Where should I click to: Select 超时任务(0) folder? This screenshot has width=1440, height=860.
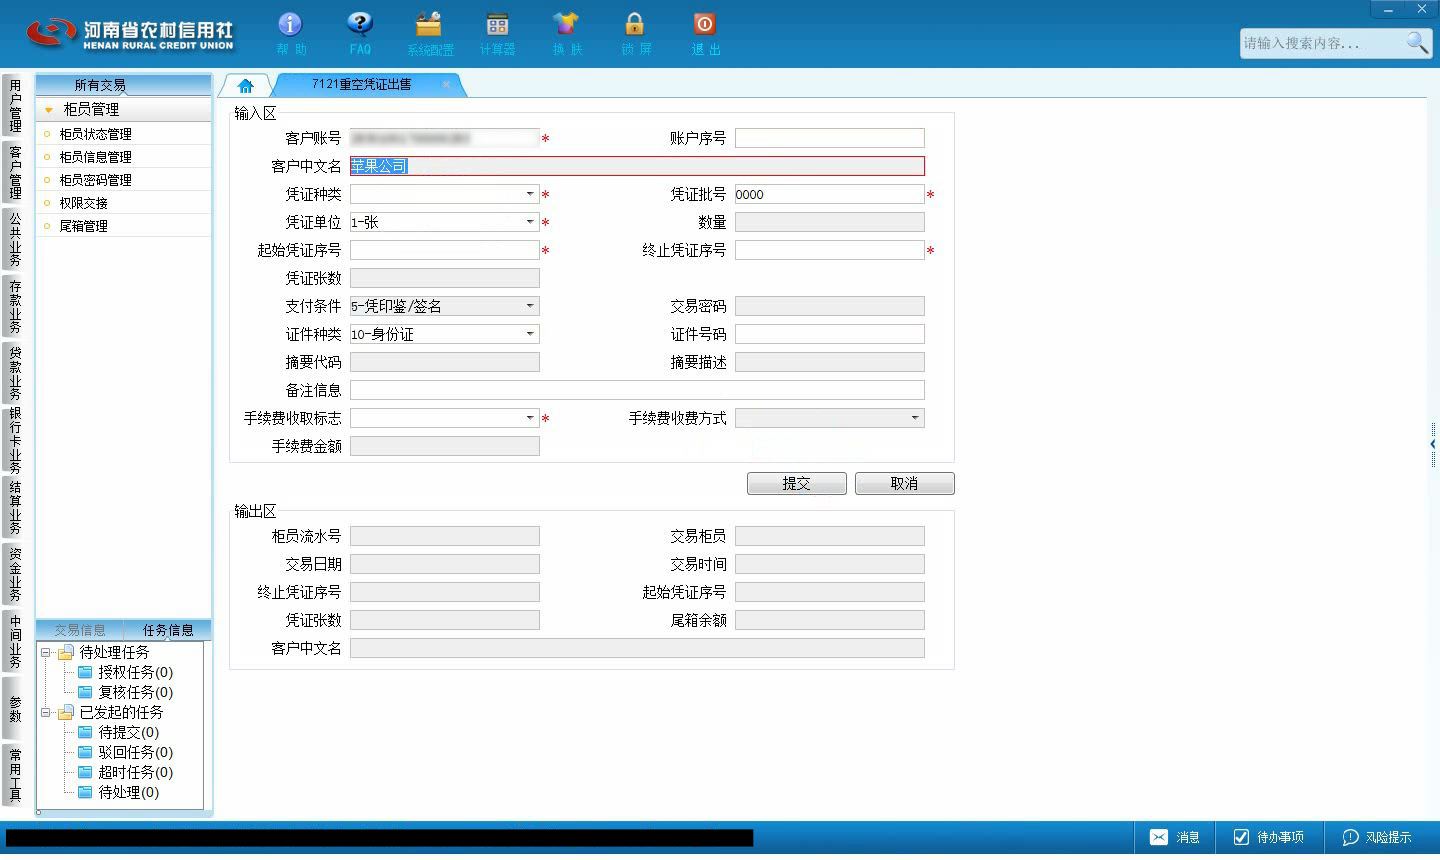[x=125, y=772]
